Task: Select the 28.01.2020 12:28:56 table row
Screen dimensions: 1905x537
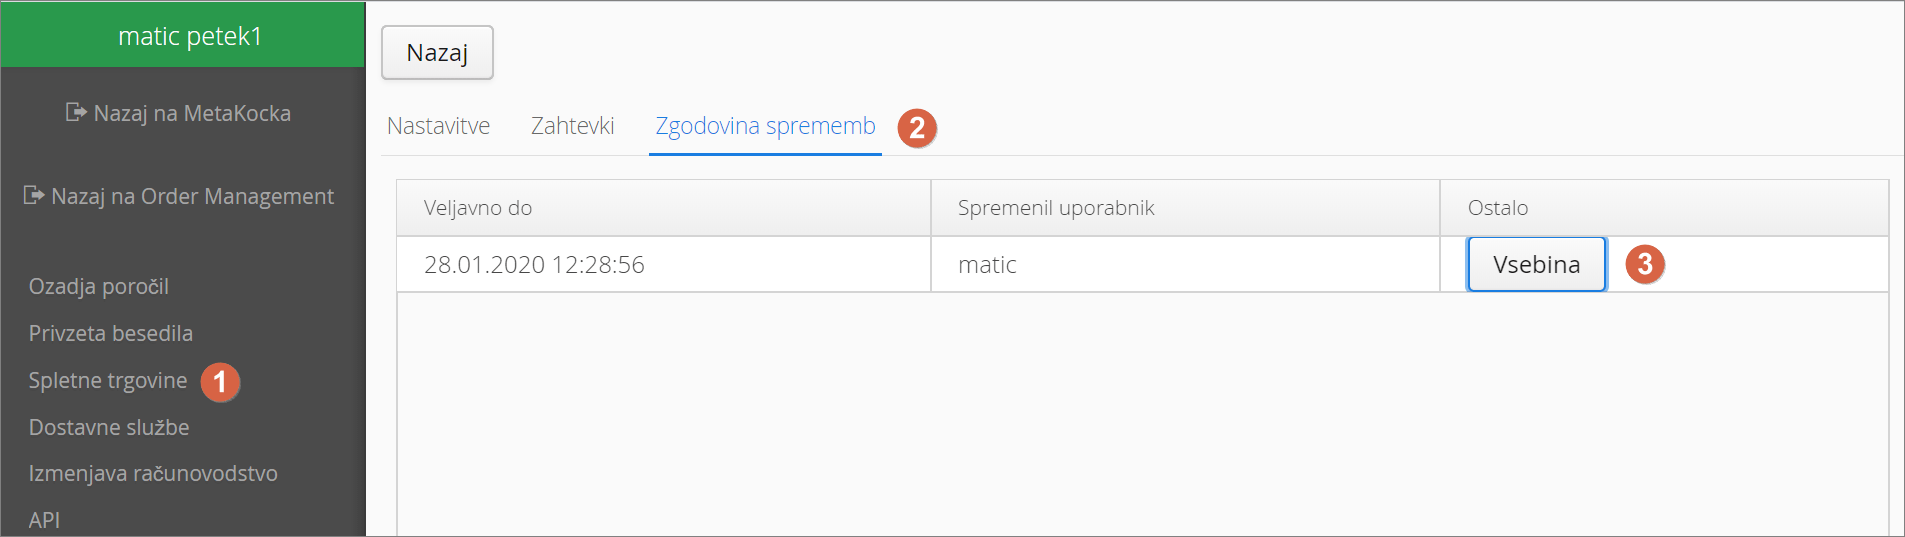Action: pos(1142,264)
